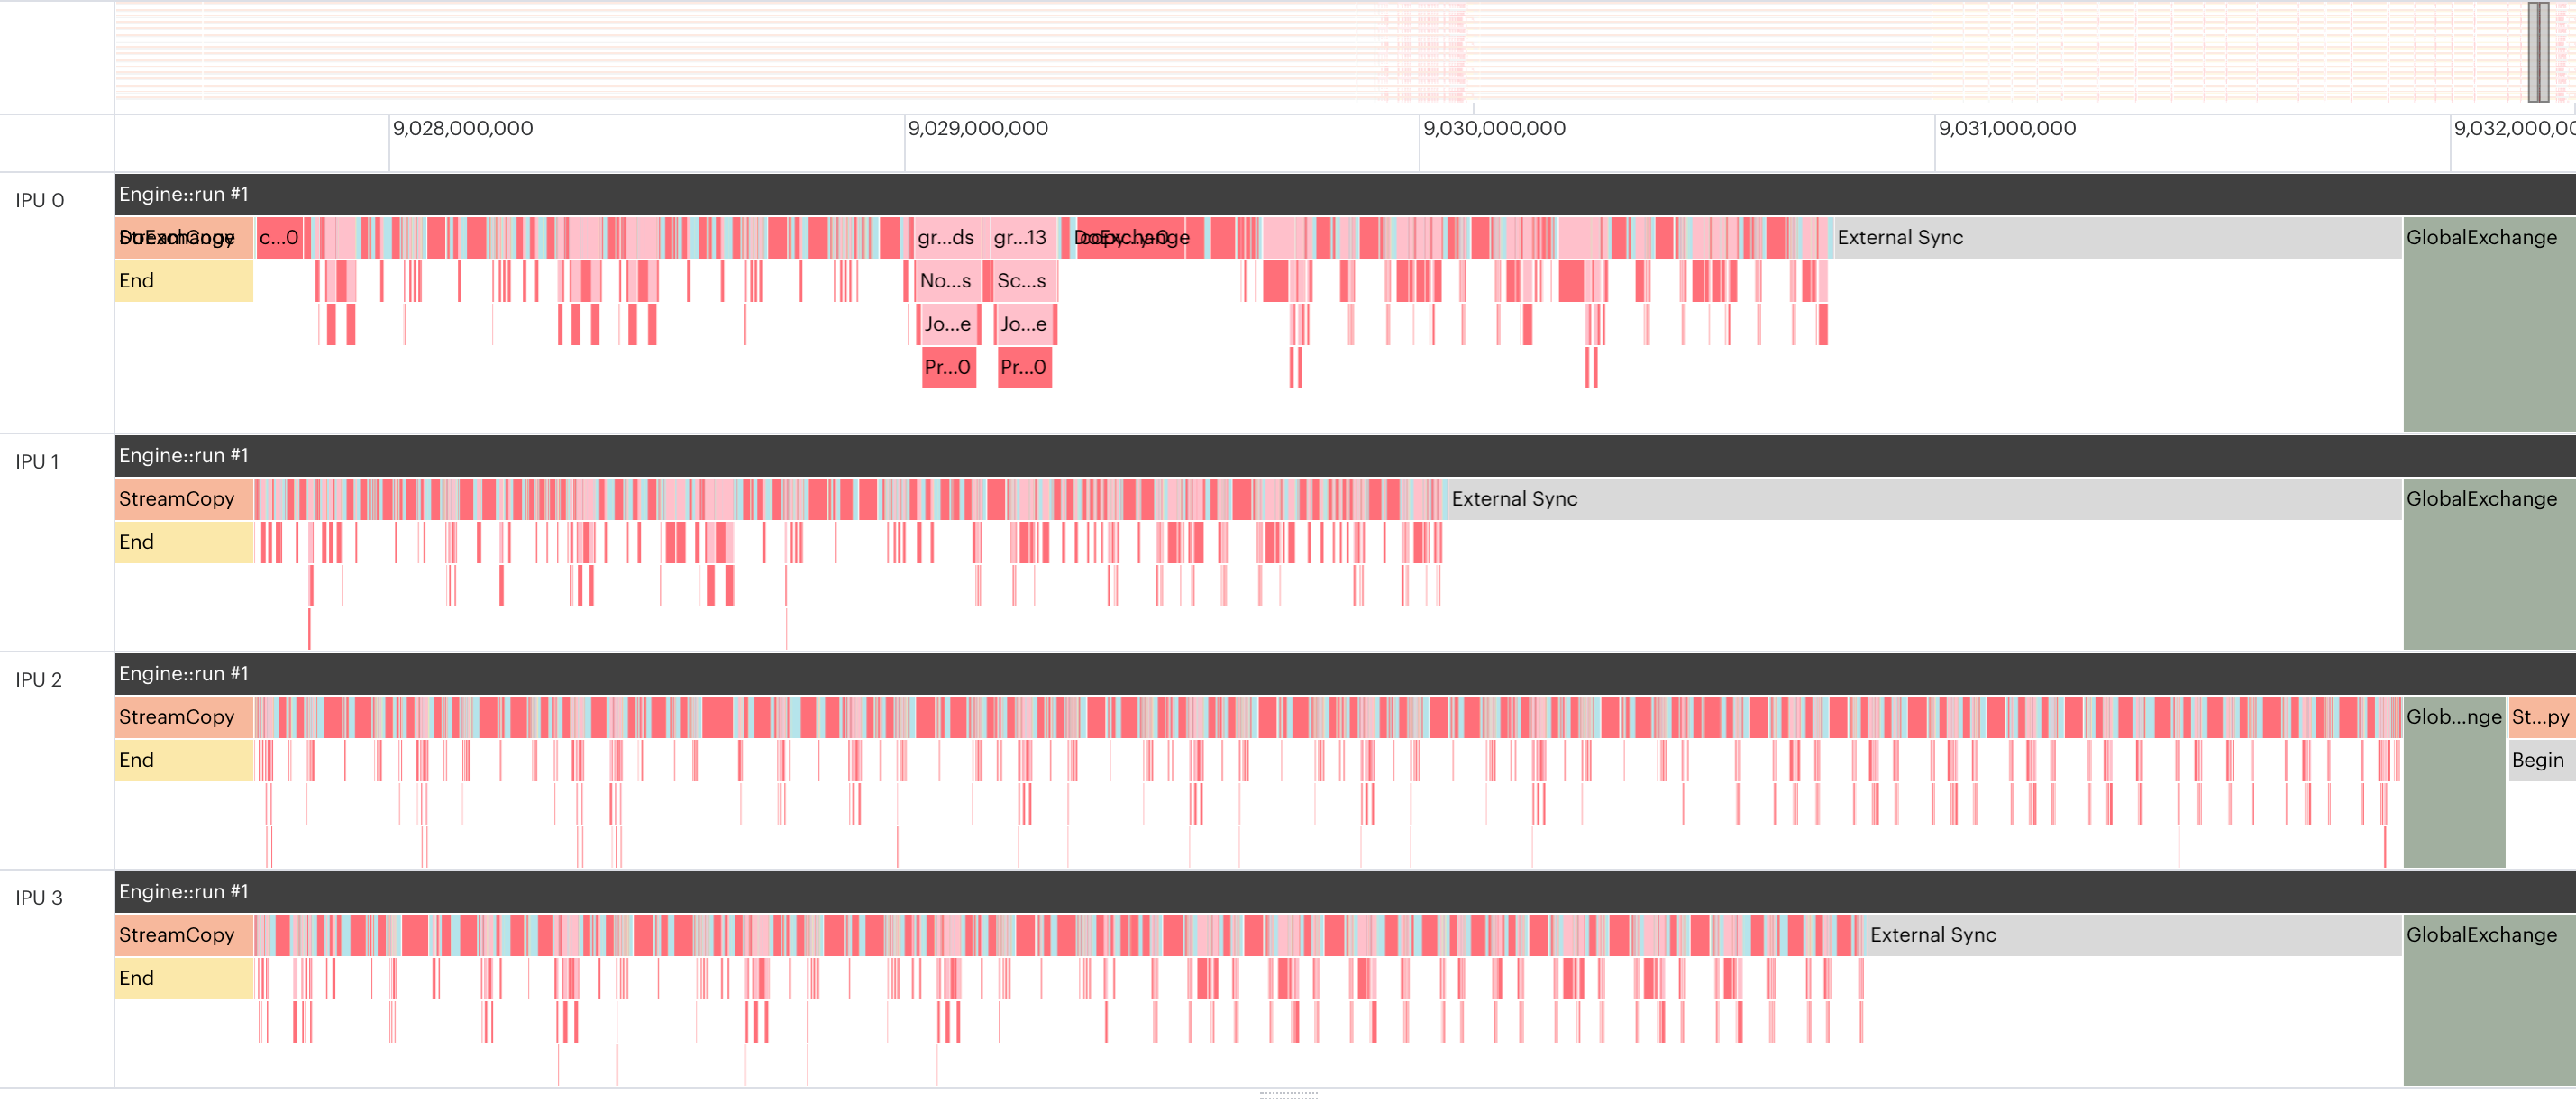
Task: Click the overview minimap viewport handle
Action: click(x=2537, y=52)
